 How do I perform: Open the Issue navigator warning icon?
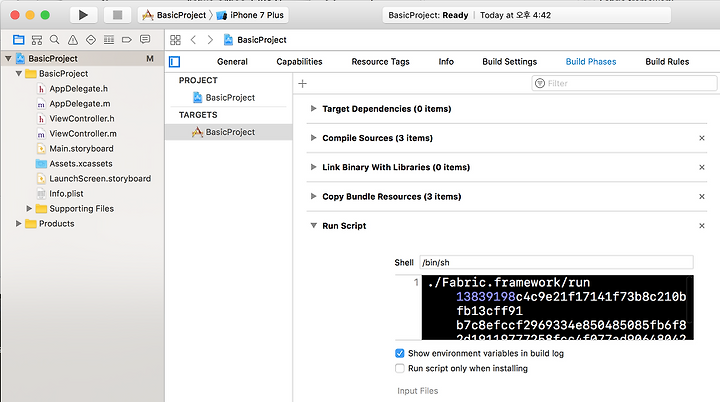click(x=73, y=40)
